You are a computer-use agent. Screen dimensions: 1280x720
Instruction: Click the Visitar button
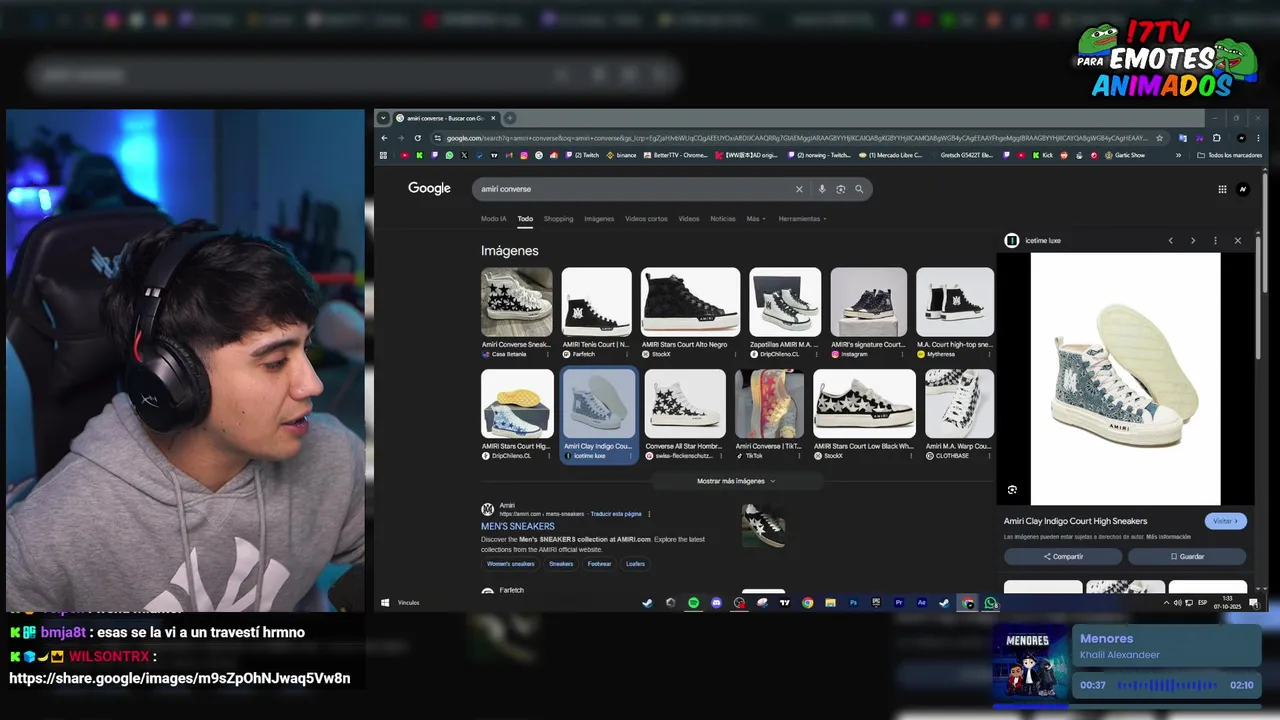click(x=1226, y=521)
